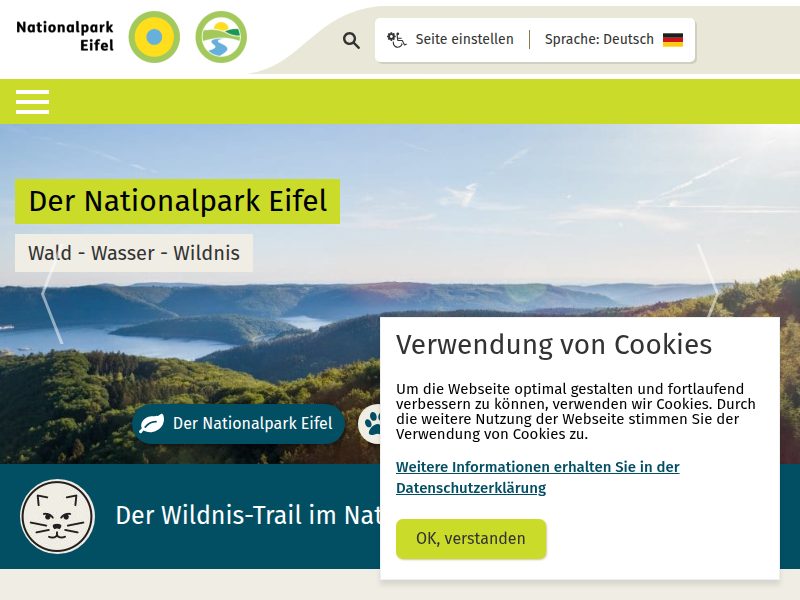The width and height of the screenshot is (800, 600).
Task: Click the green landscape river logo
Action: tap(221, 37)
